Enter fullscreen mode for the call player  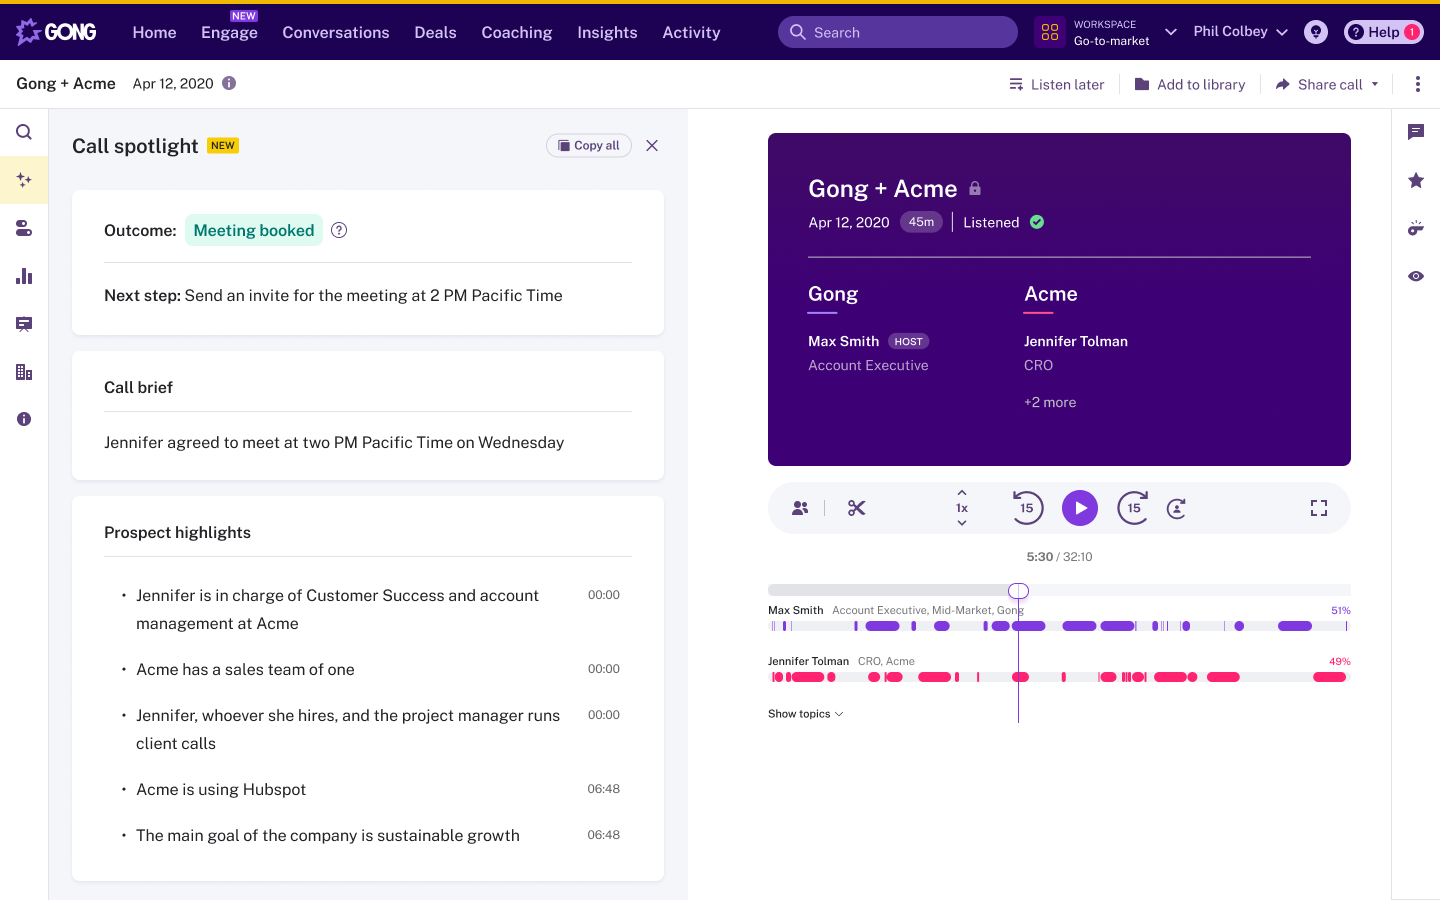(x=1318, y=508)
